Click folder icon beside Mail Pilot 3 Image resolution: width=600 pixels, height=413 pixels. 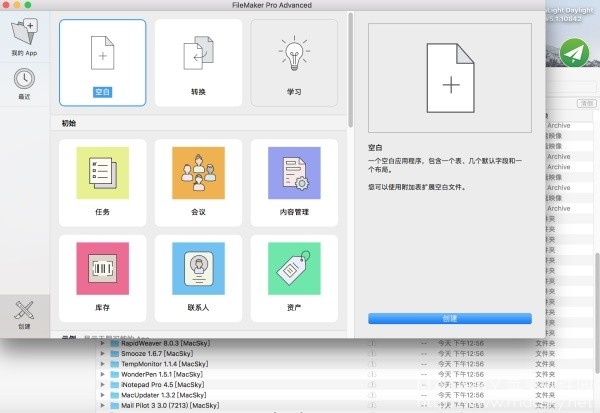(115, 405)
